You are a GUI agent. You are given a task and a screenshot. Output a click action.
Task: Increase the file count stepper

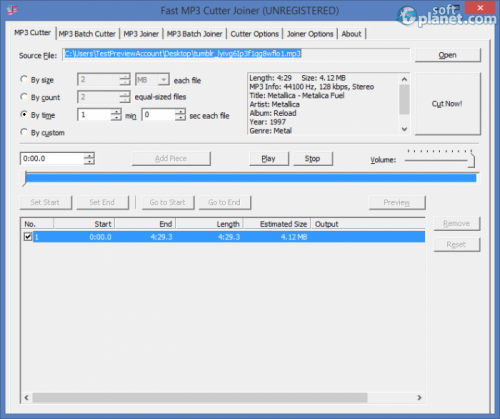point(125,94)
